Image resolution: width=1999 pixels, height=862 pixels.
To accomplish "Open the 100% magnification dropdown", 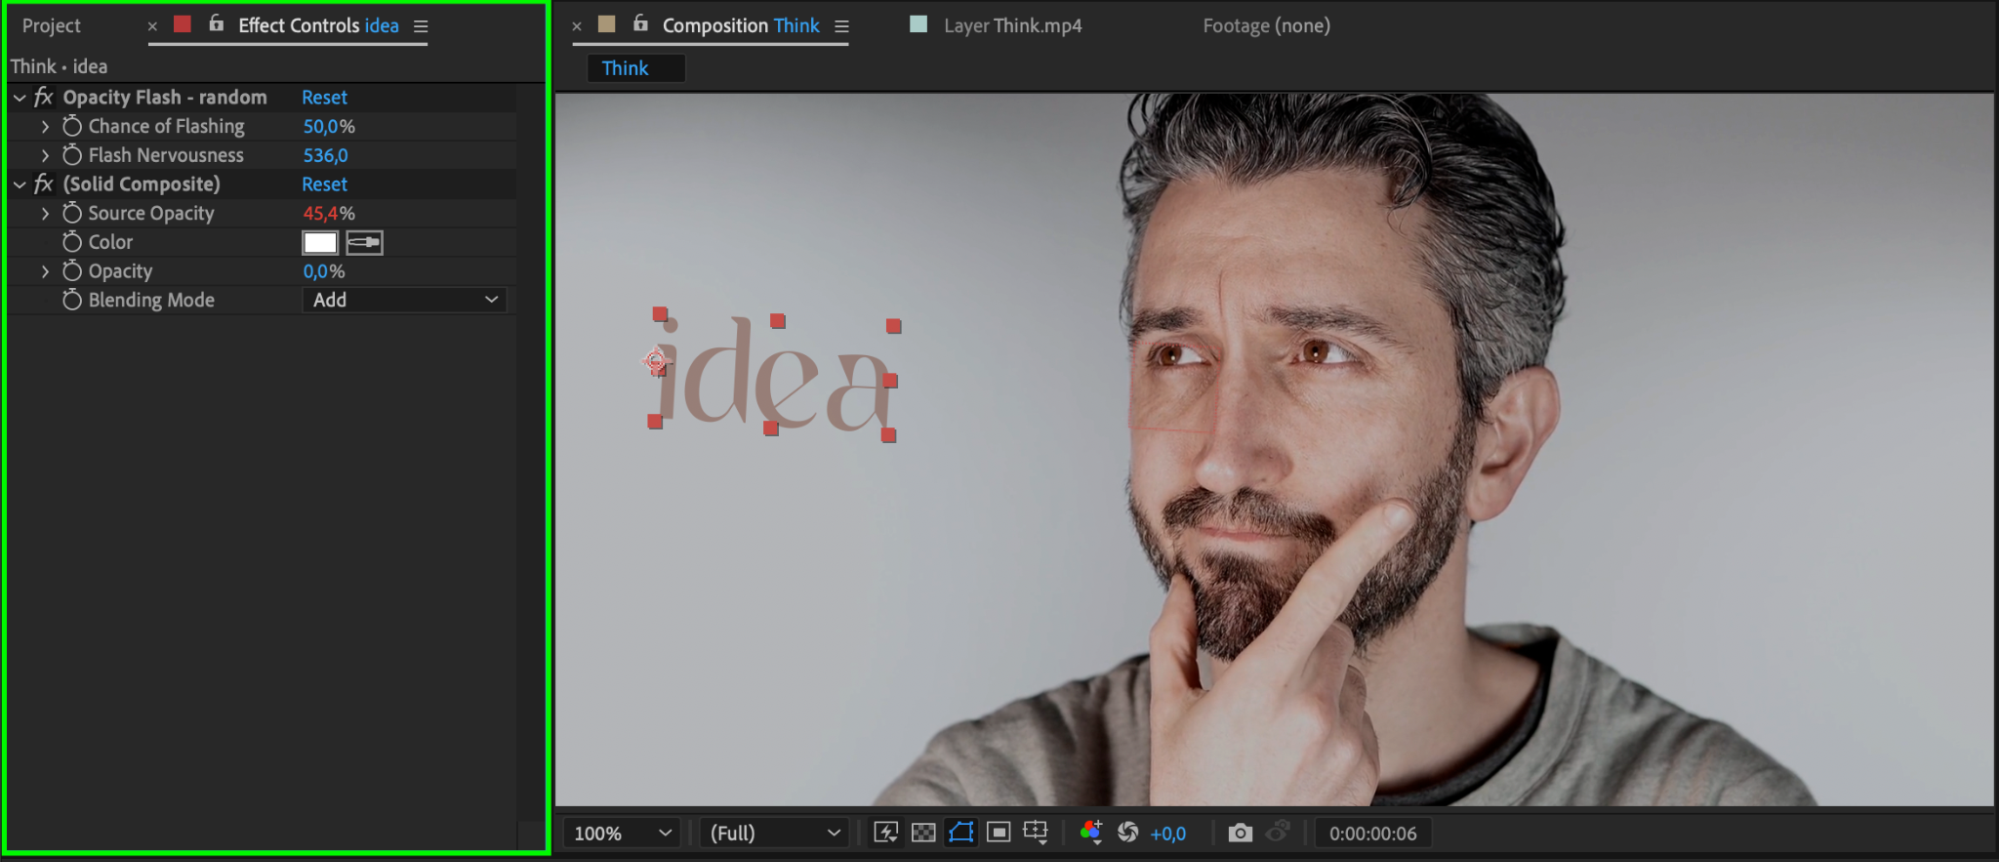I will pos(622,833).
